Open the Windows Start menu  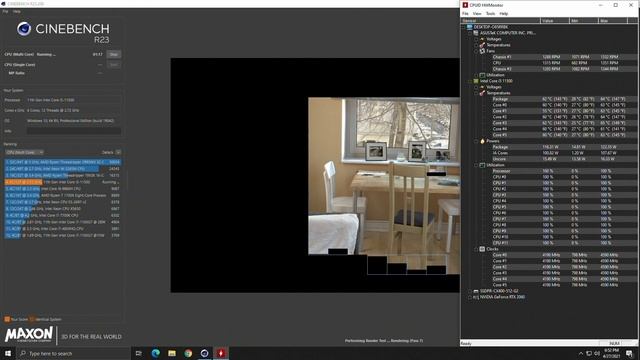8,353
